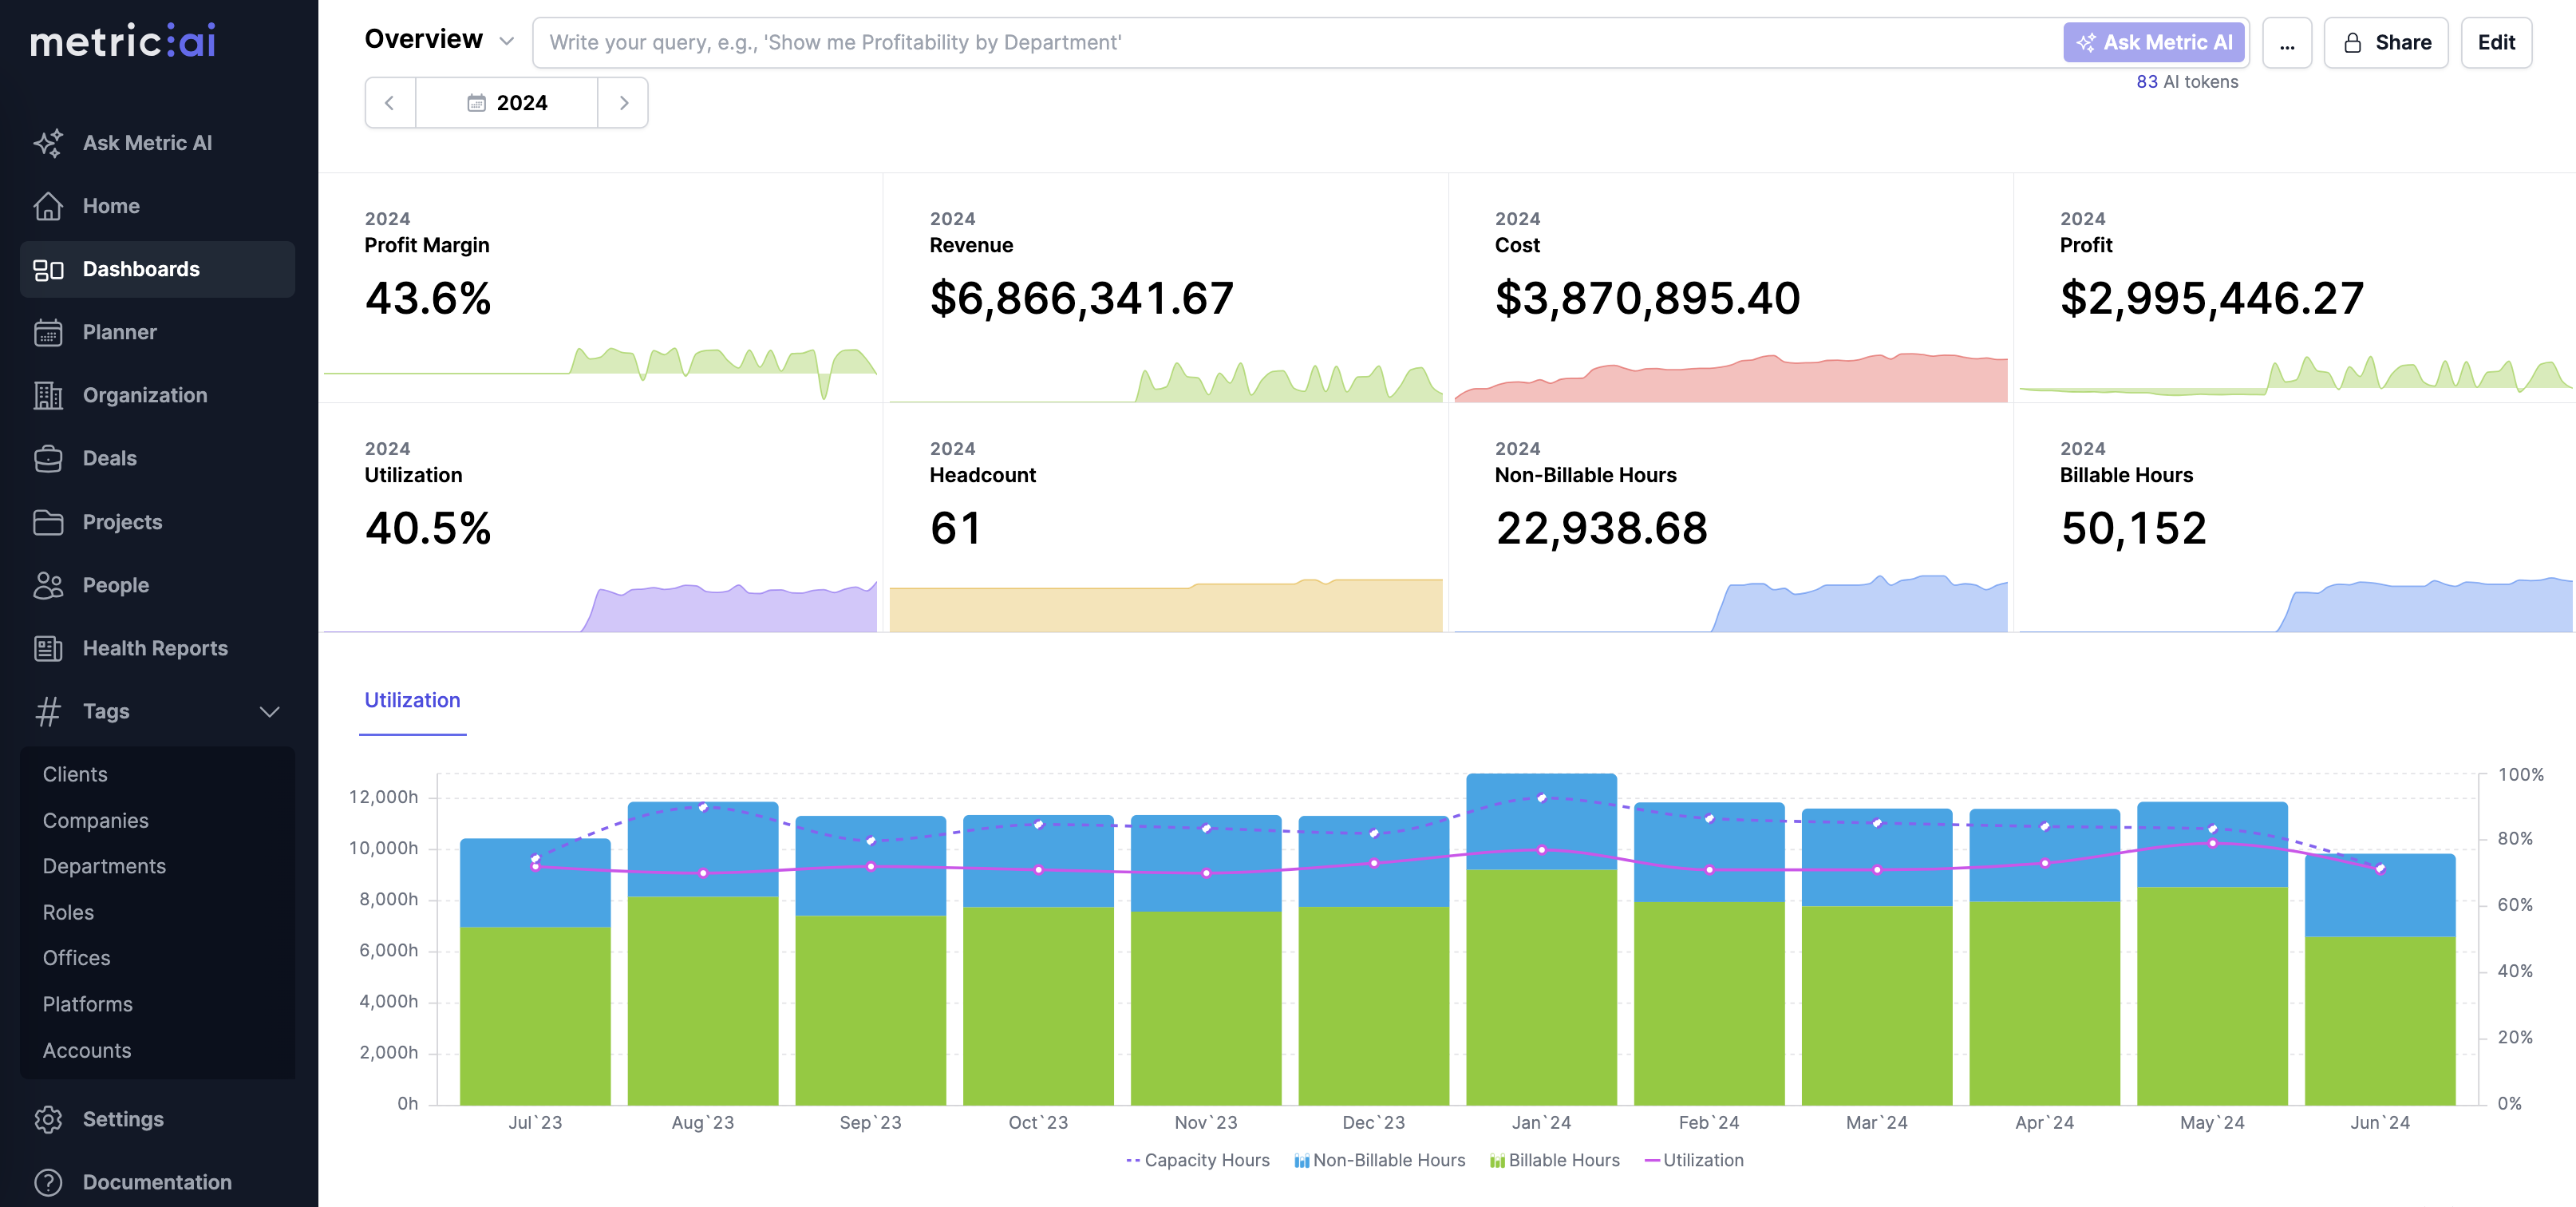Image resolution: width=2576 pixels, height=1207 pixels.
Task: Toggle Capacity Hours series in the legend
Action: pyautogui.click(x=1197, y=1160)
